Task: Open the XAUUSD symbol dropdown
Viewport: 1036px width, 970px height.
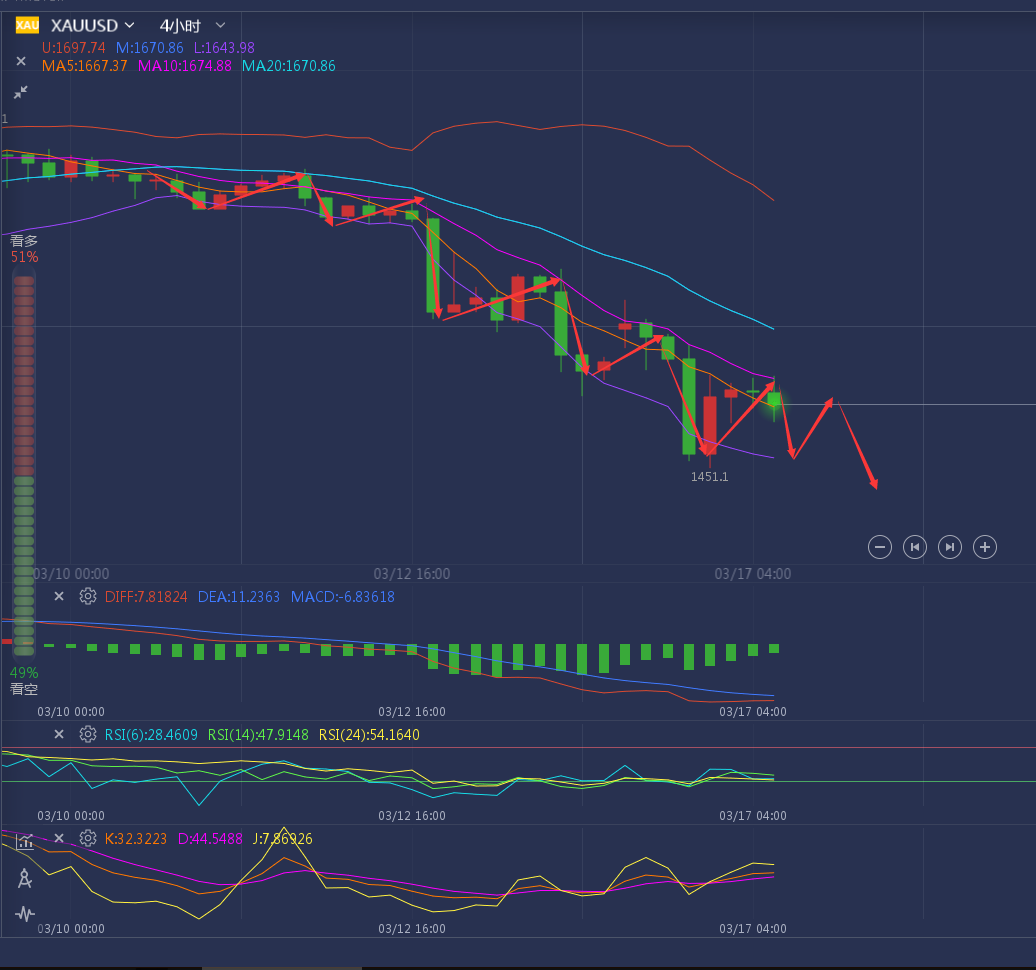Action: point(92,25)
